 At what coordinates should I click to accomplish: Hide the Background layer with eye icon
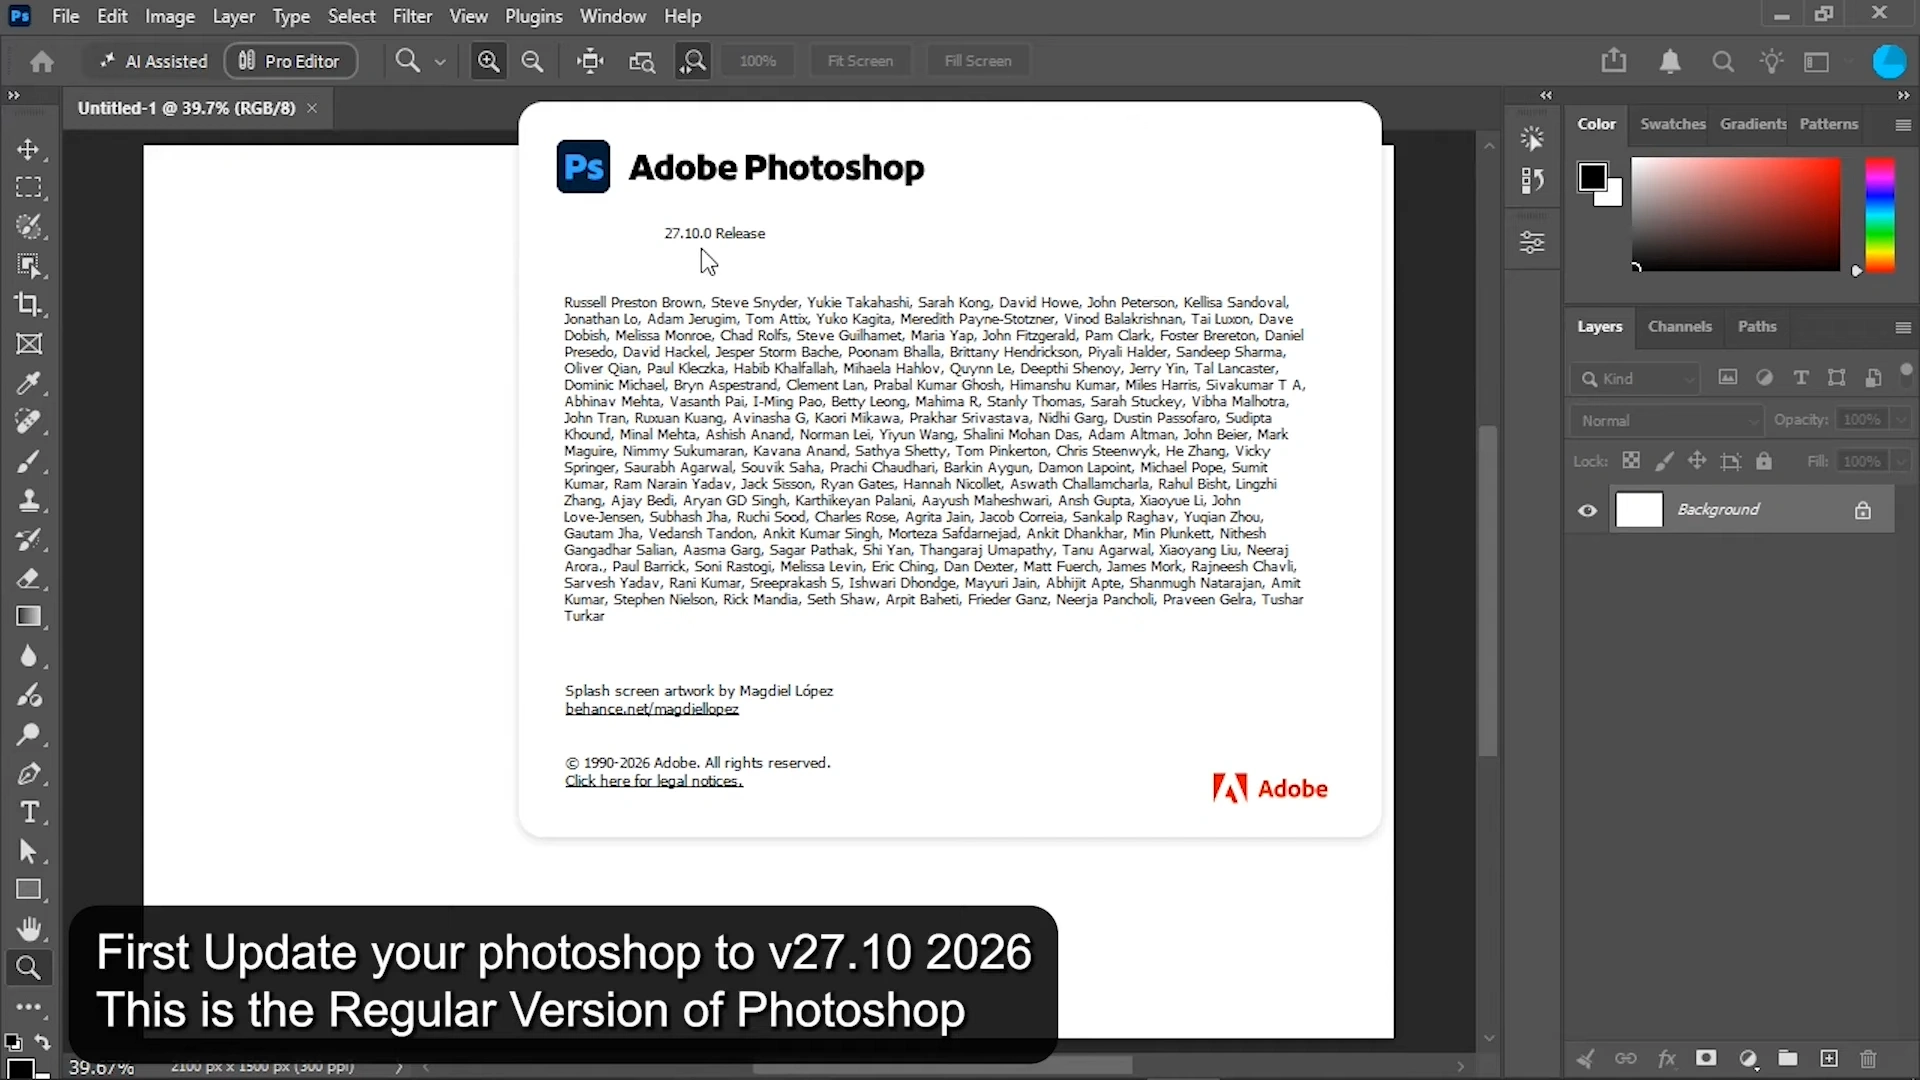click(x=1587, y=511)
